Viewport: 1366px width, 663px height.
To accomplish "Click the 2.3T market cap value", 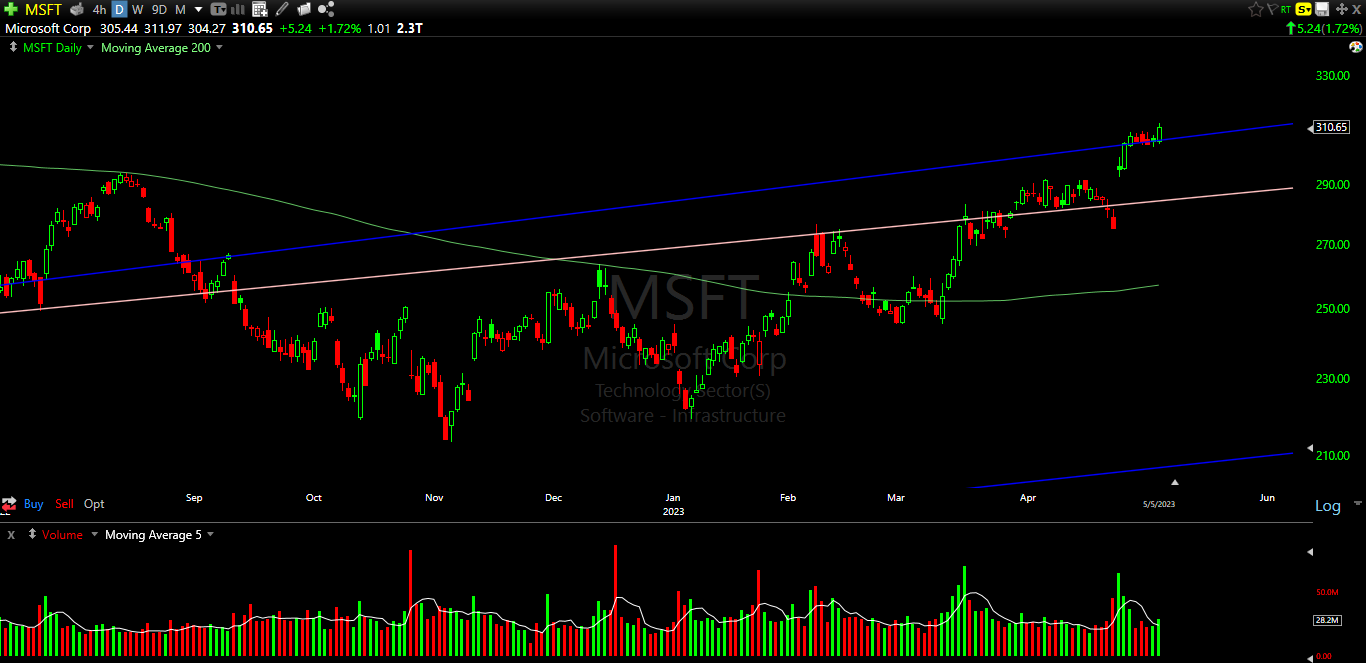I will coord(409,28).
